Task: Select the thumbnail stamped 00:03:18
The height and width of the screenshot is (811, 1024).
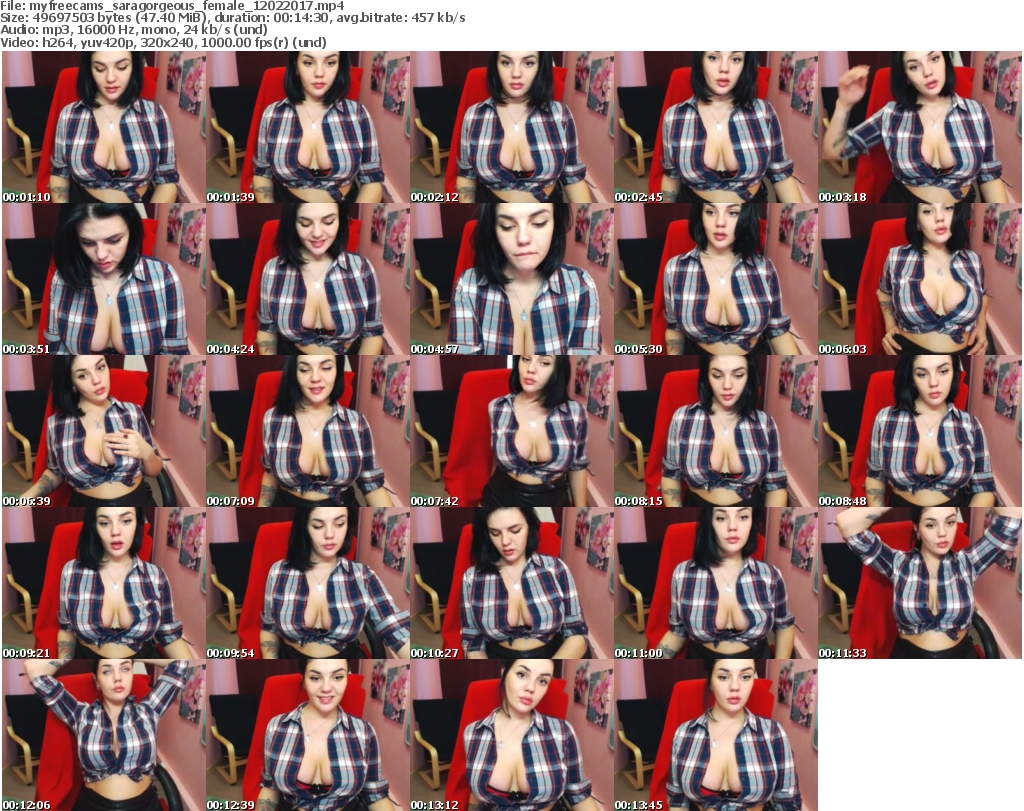Action: (920, 127)
